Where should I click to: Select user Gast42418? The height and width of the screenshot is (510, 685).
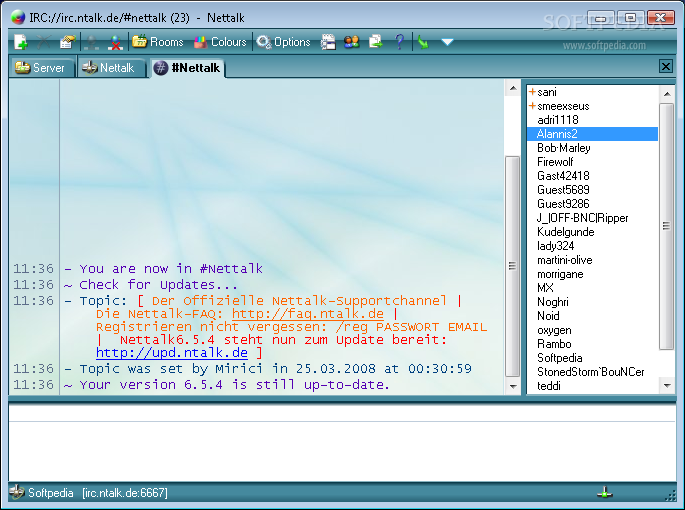pos(592,176)
